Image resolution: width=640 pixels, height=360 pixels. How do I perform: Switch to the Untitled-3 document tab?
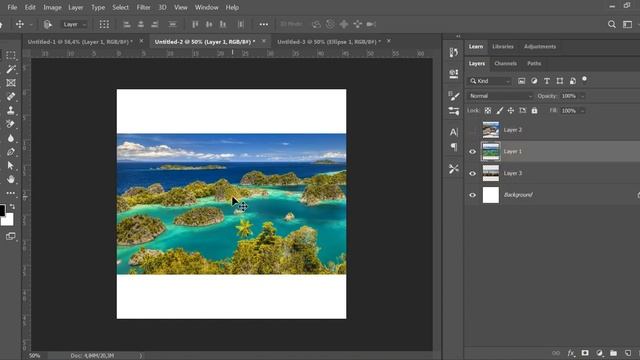click(329, 42)
